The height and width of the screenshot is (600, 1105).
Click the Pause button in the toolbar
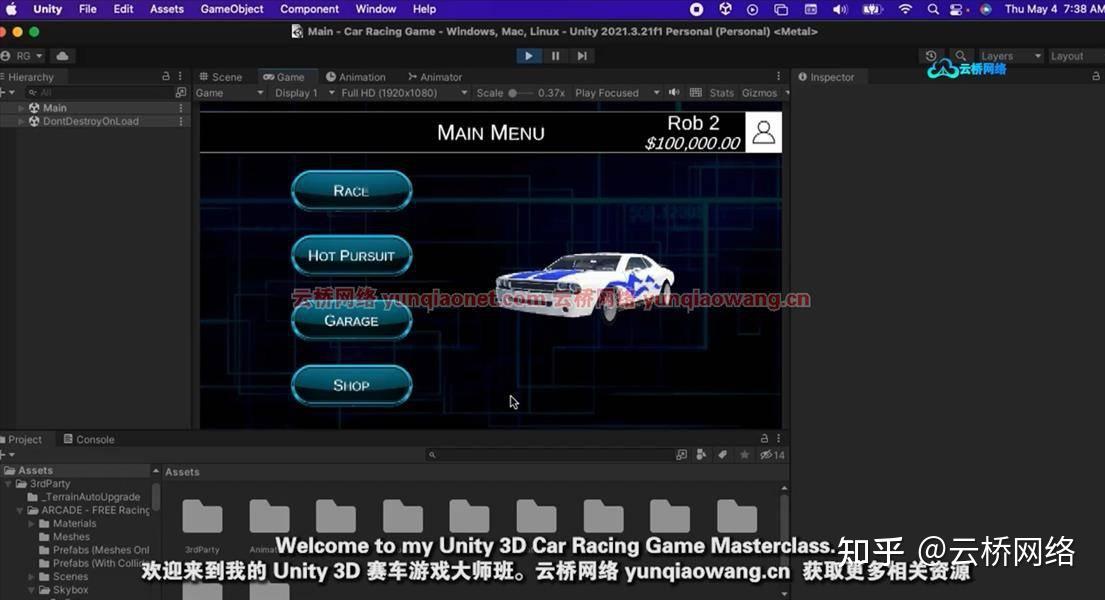pos(556,55)
